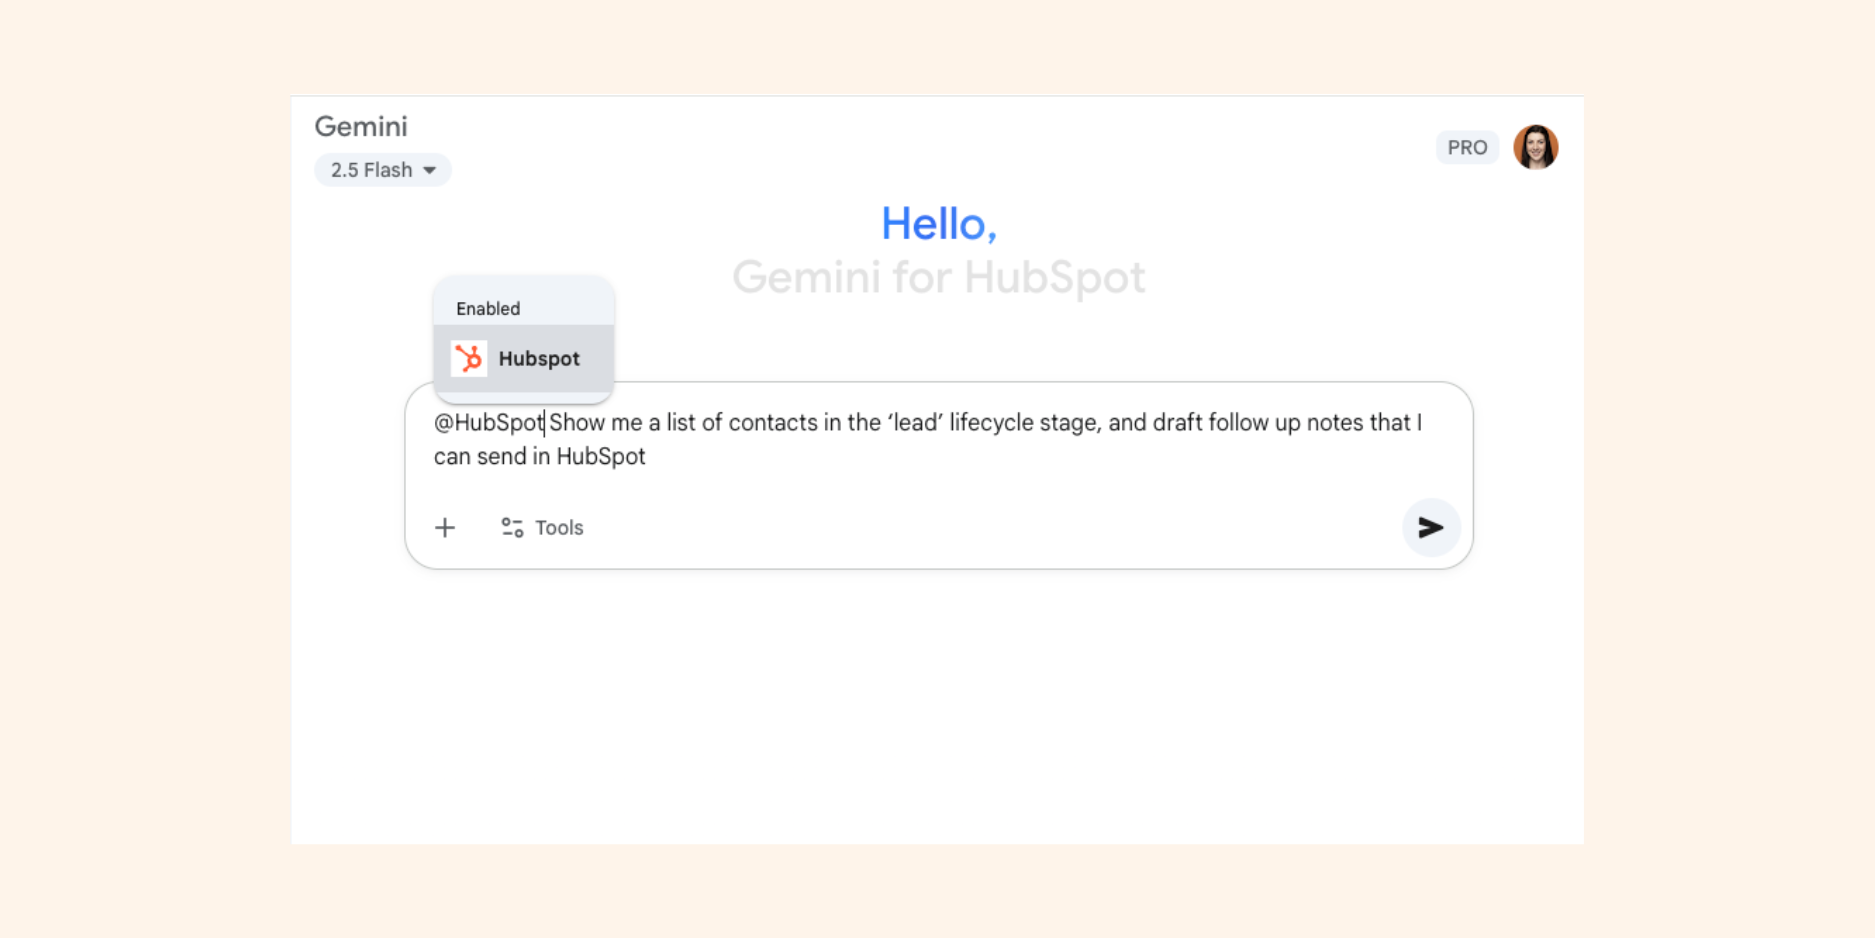Click the plus icon to add attachments
Screen dimensions: 1875x938
click(444, 527)
